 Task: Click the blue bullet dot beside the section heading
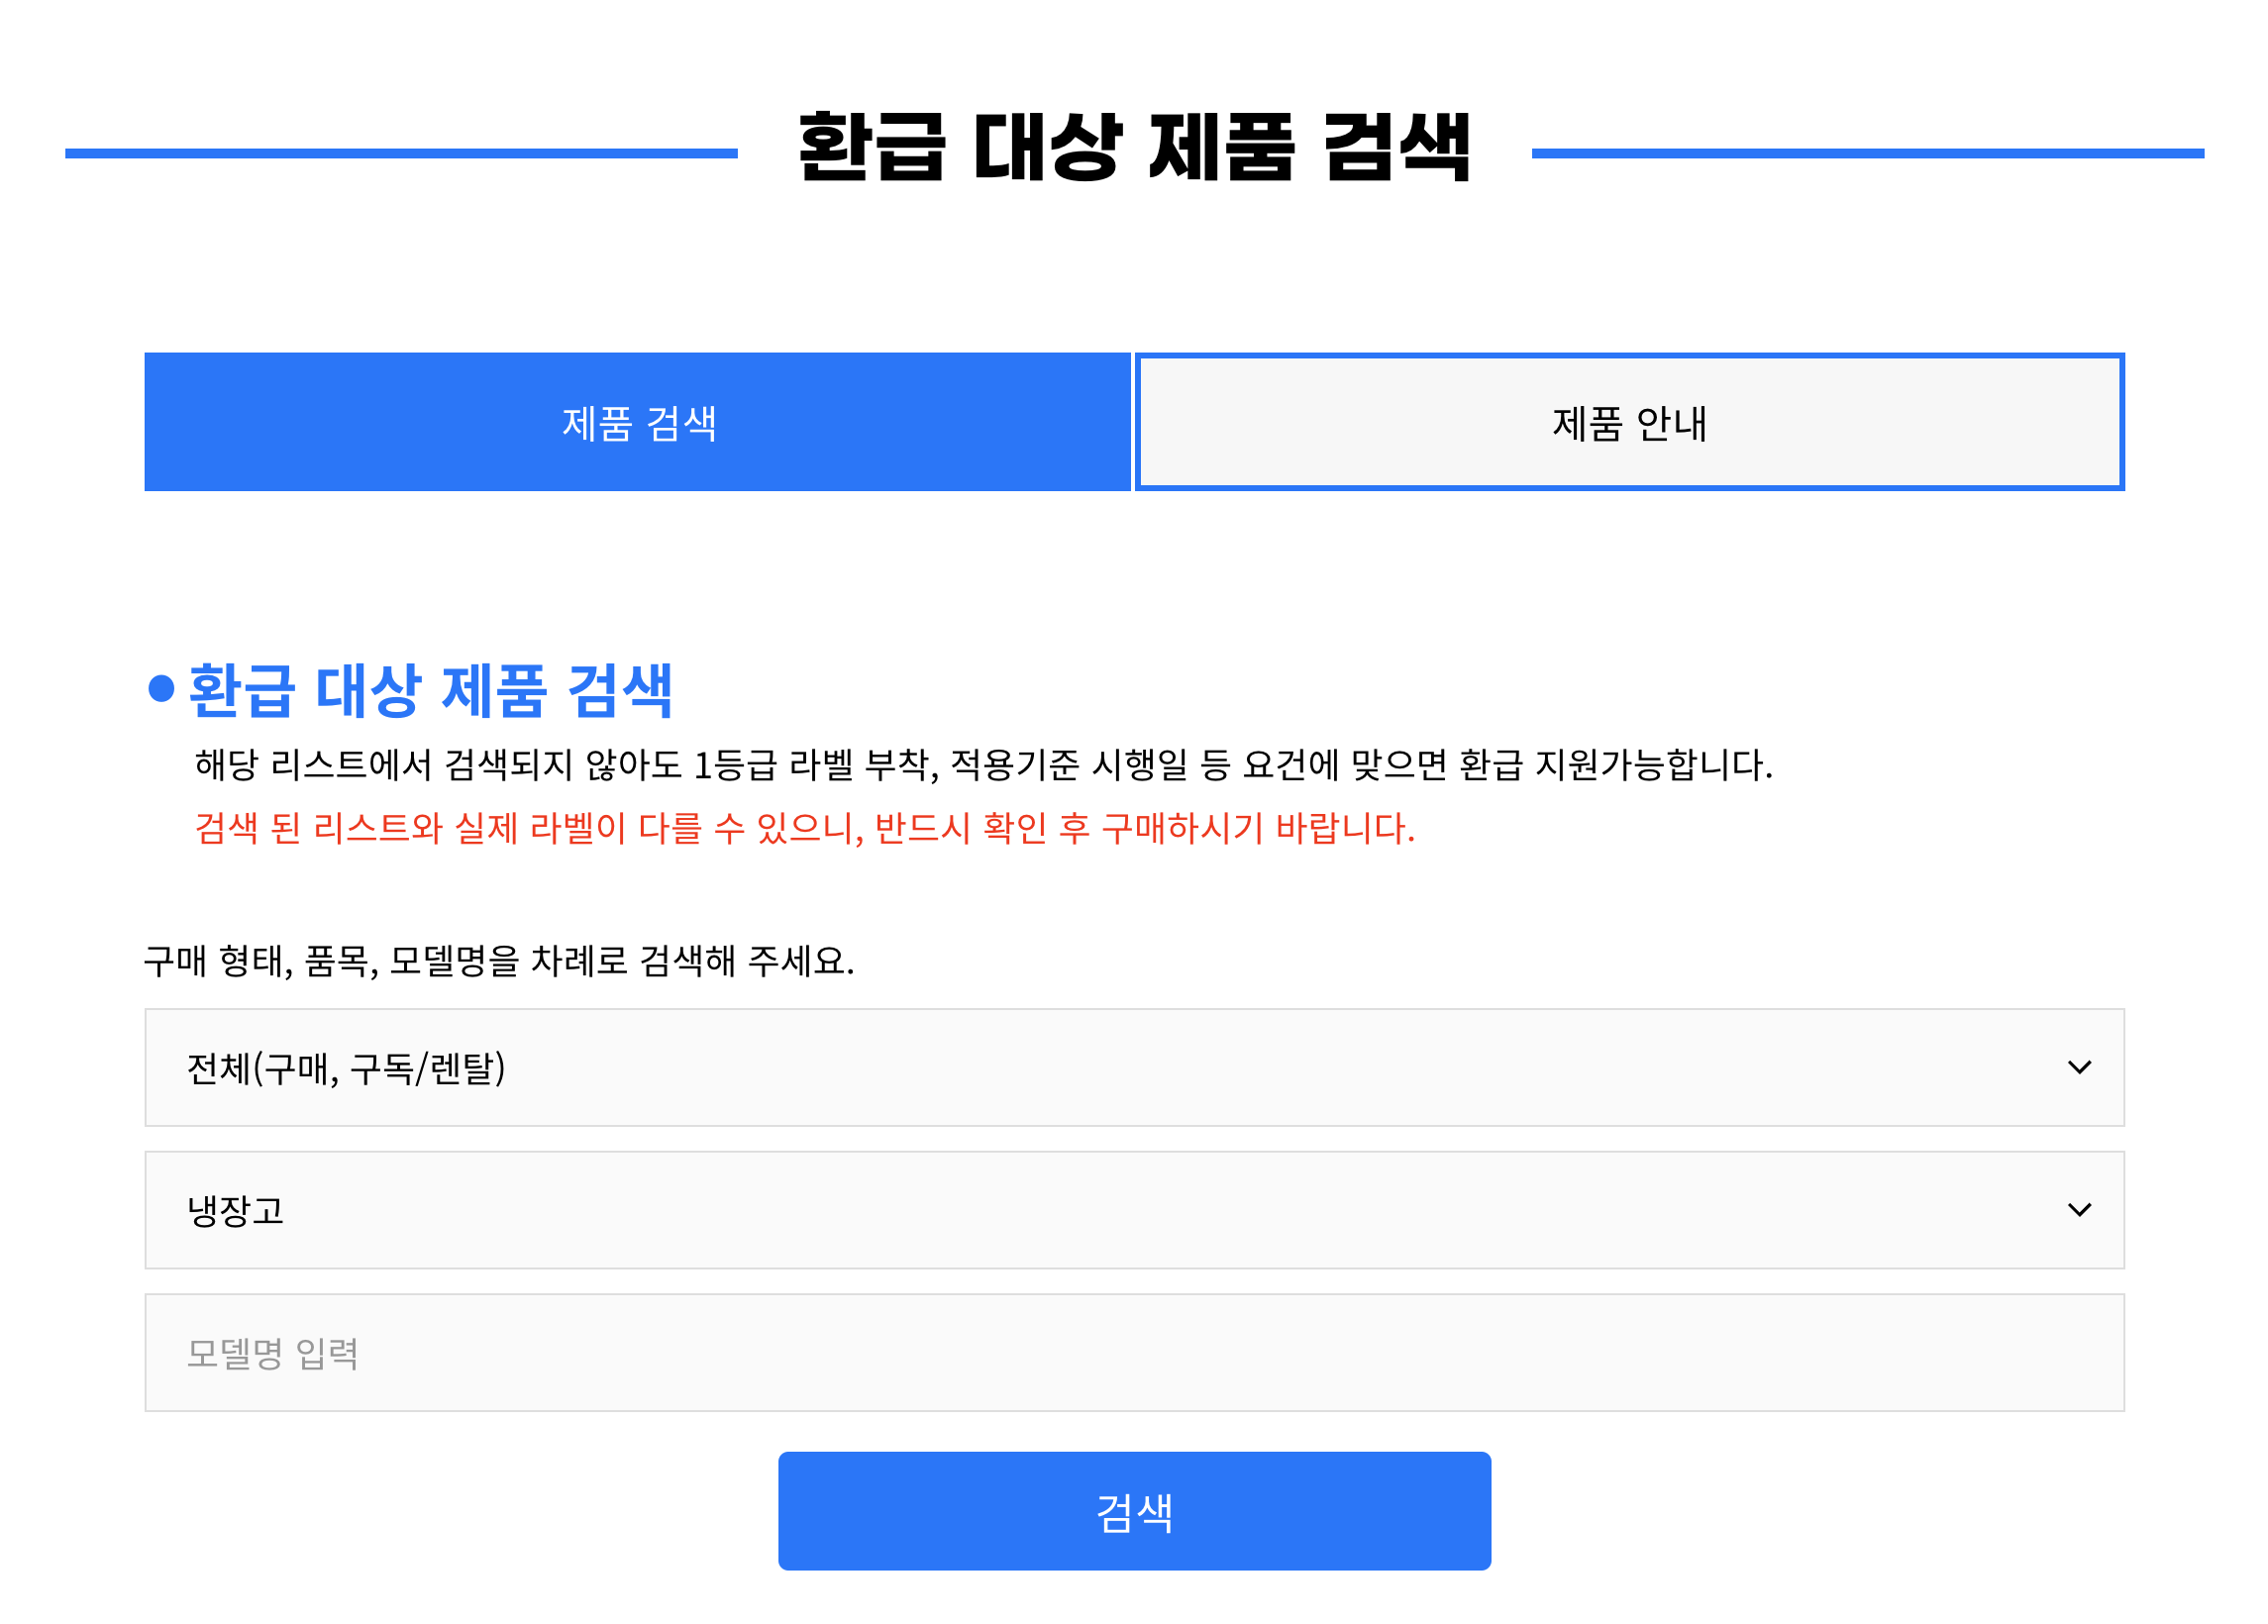[161, 688]
